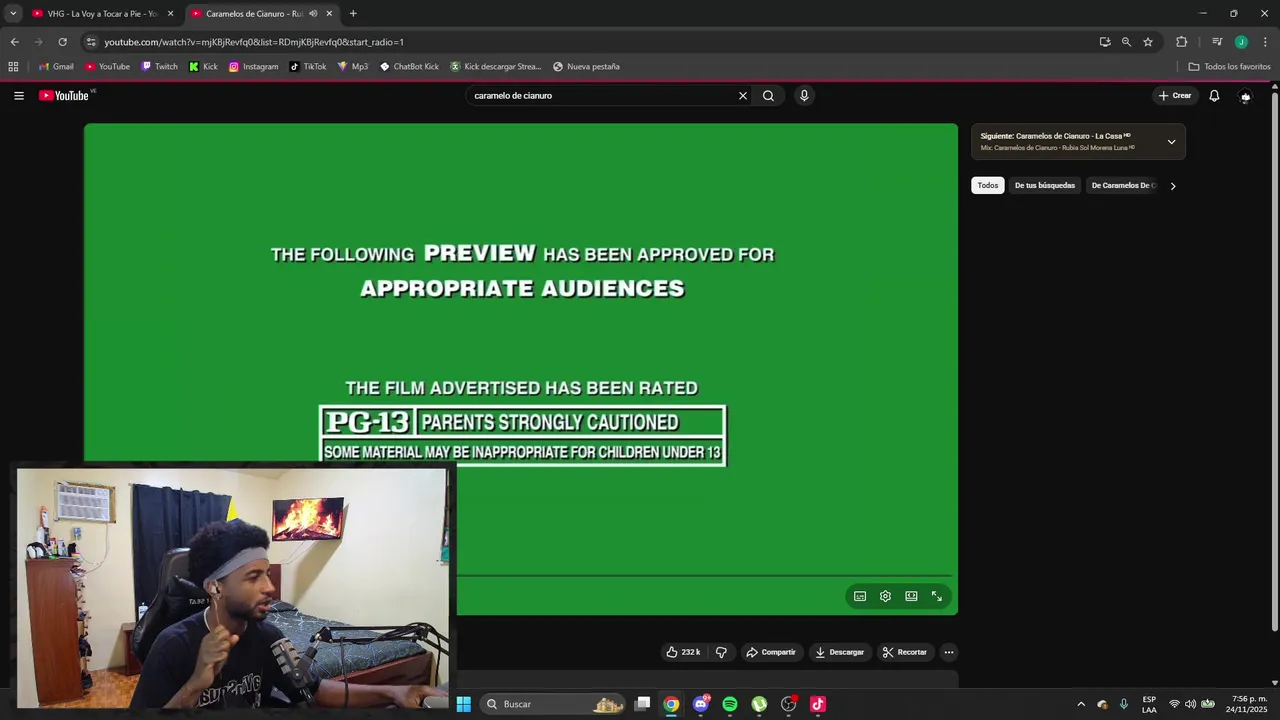
Task: Open the Mp3 bookmark
Action: point(353,67)
